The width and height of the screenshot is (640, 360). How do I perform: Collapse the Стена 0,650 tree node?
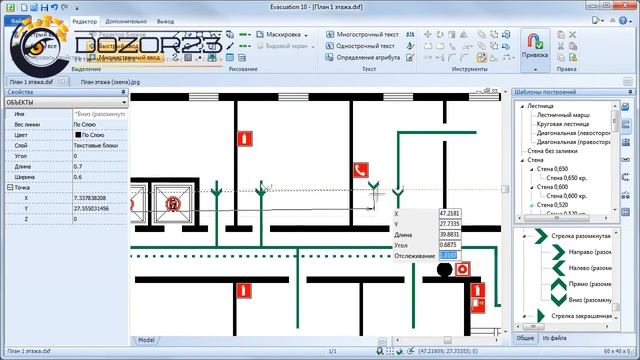[532, 169]
